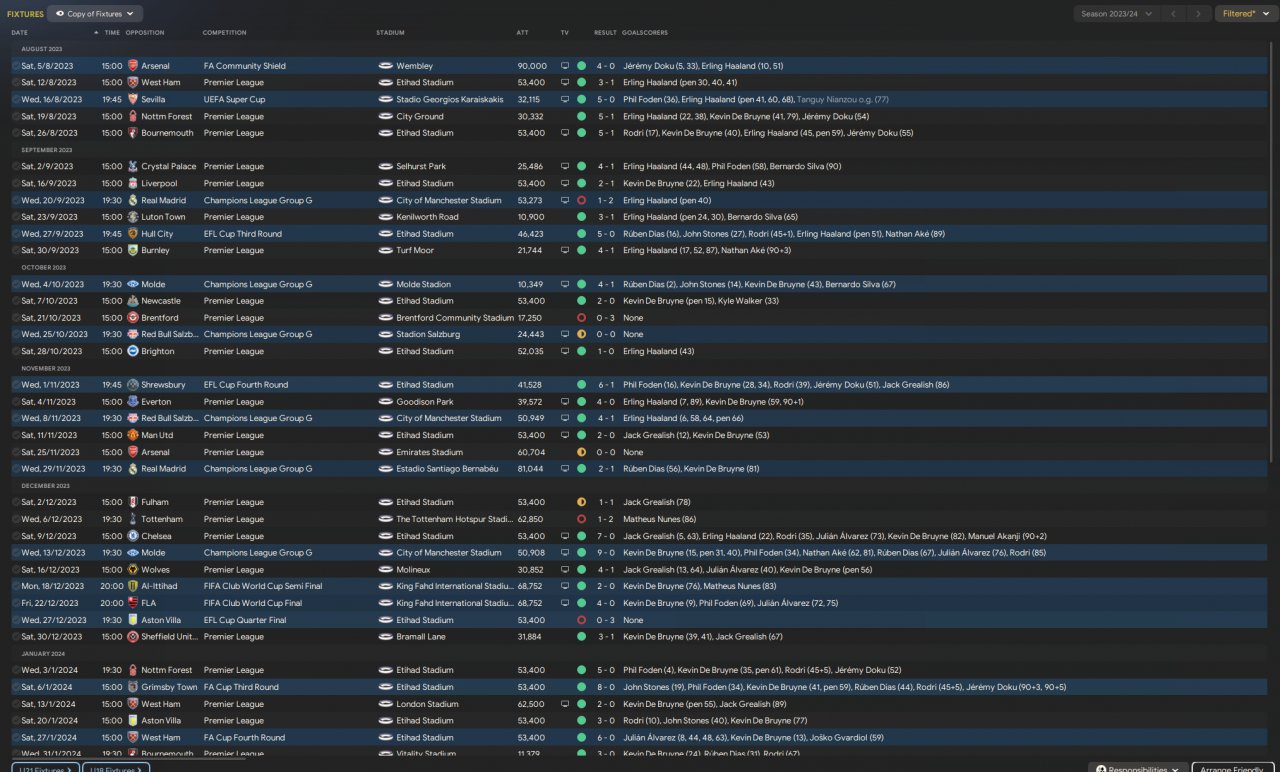
Task: Click the Sevilla club badge
Action: [x=133, y=100]
